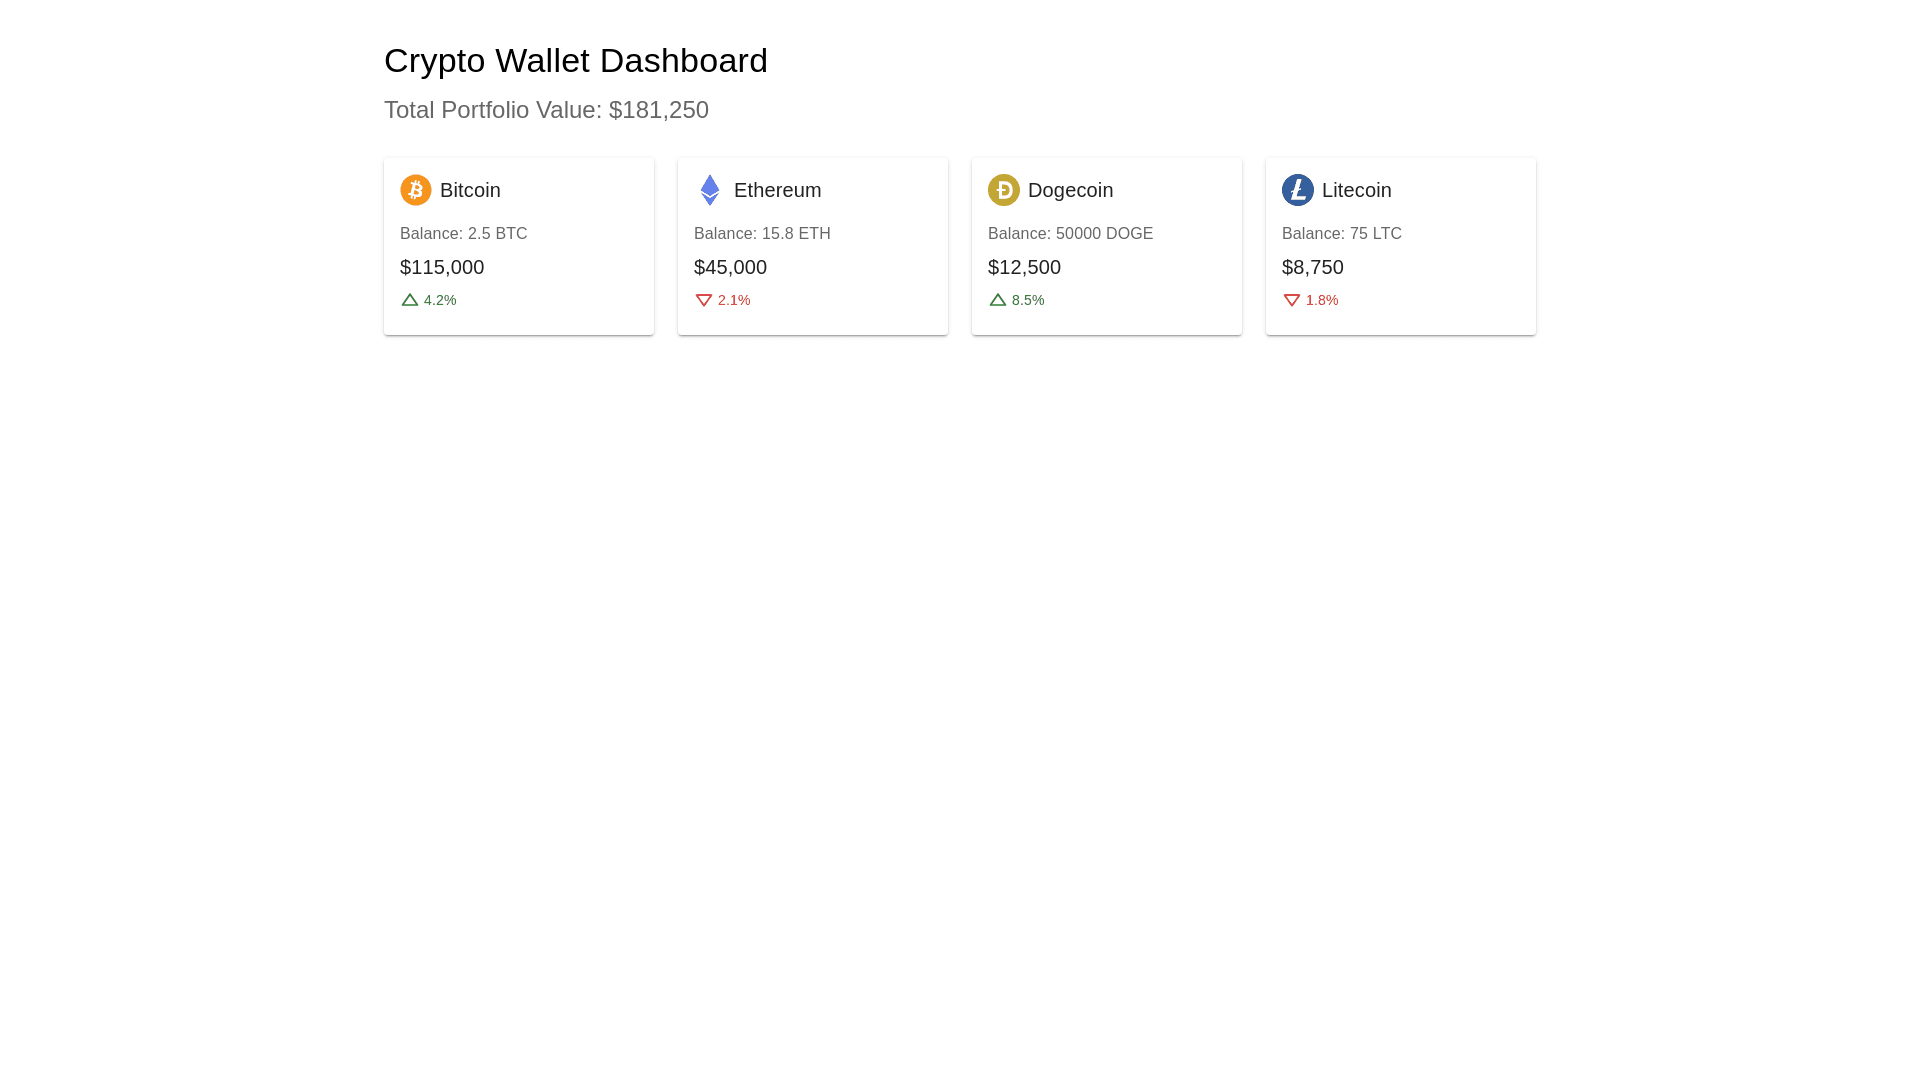Screen dimensions: 1920x1080
Task: Click the $45,000 Ethereum value
Action: click(730, 267)
